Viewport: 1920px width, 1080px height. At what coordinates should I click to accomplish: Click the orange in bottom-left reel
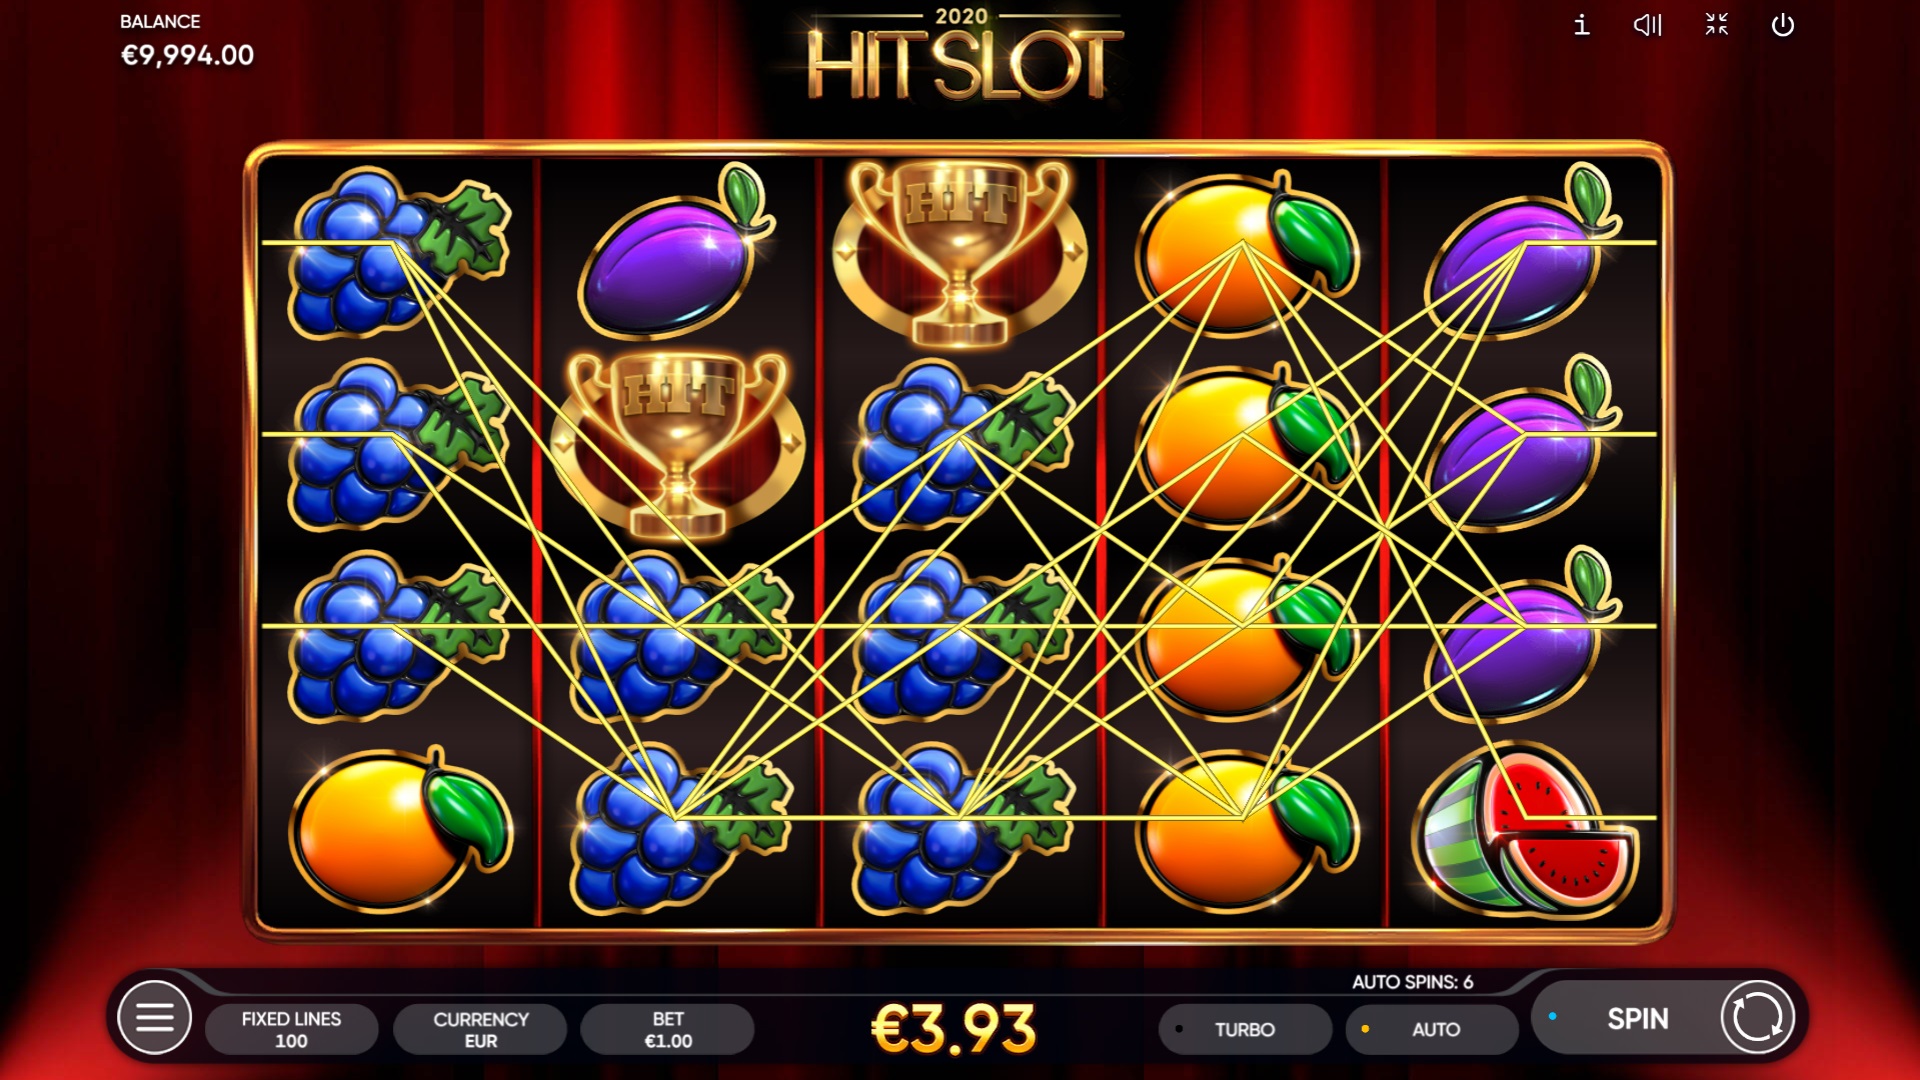click(x=400, y=830)
